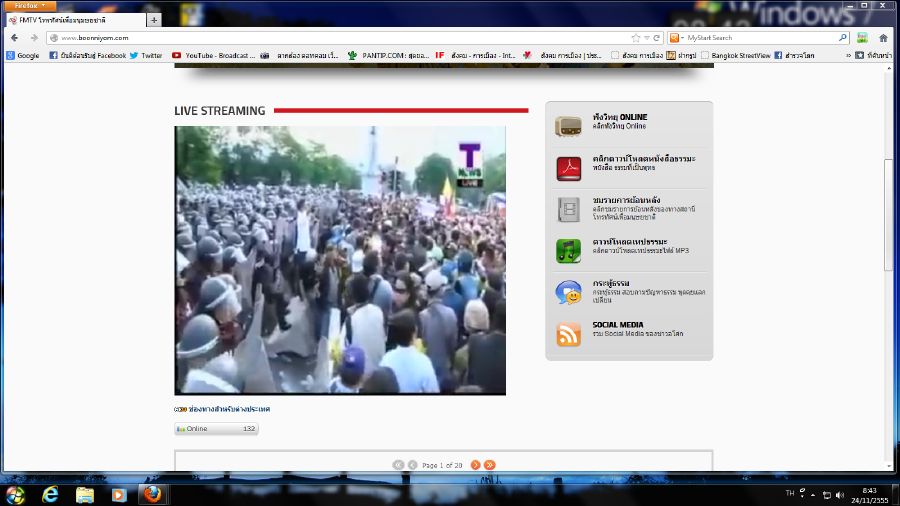Launch Internet Explorer from the taskbar
900x506 pixels.
pyautogui.click(x=51, y=495)
